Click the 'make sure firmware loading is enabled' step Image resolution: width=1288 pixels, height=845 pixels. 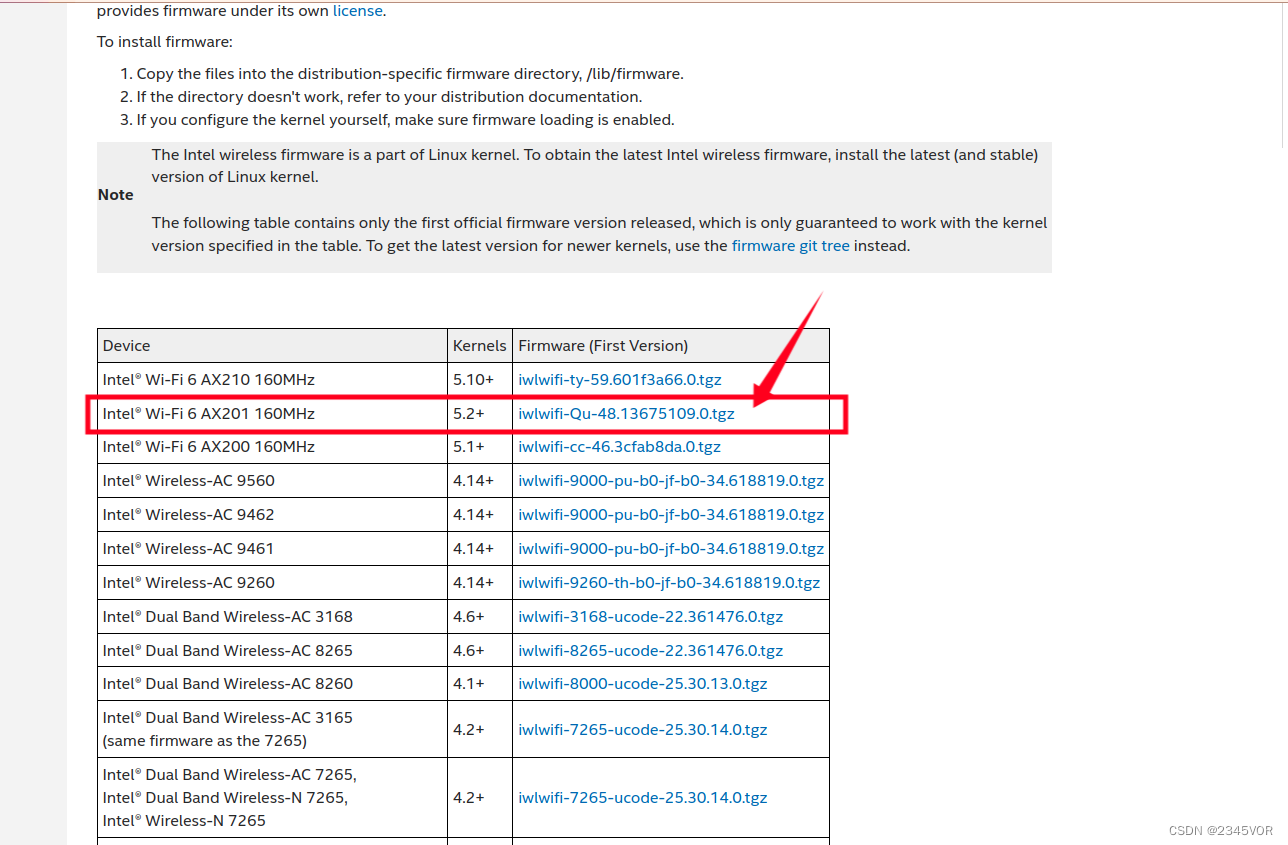[406, 120]
